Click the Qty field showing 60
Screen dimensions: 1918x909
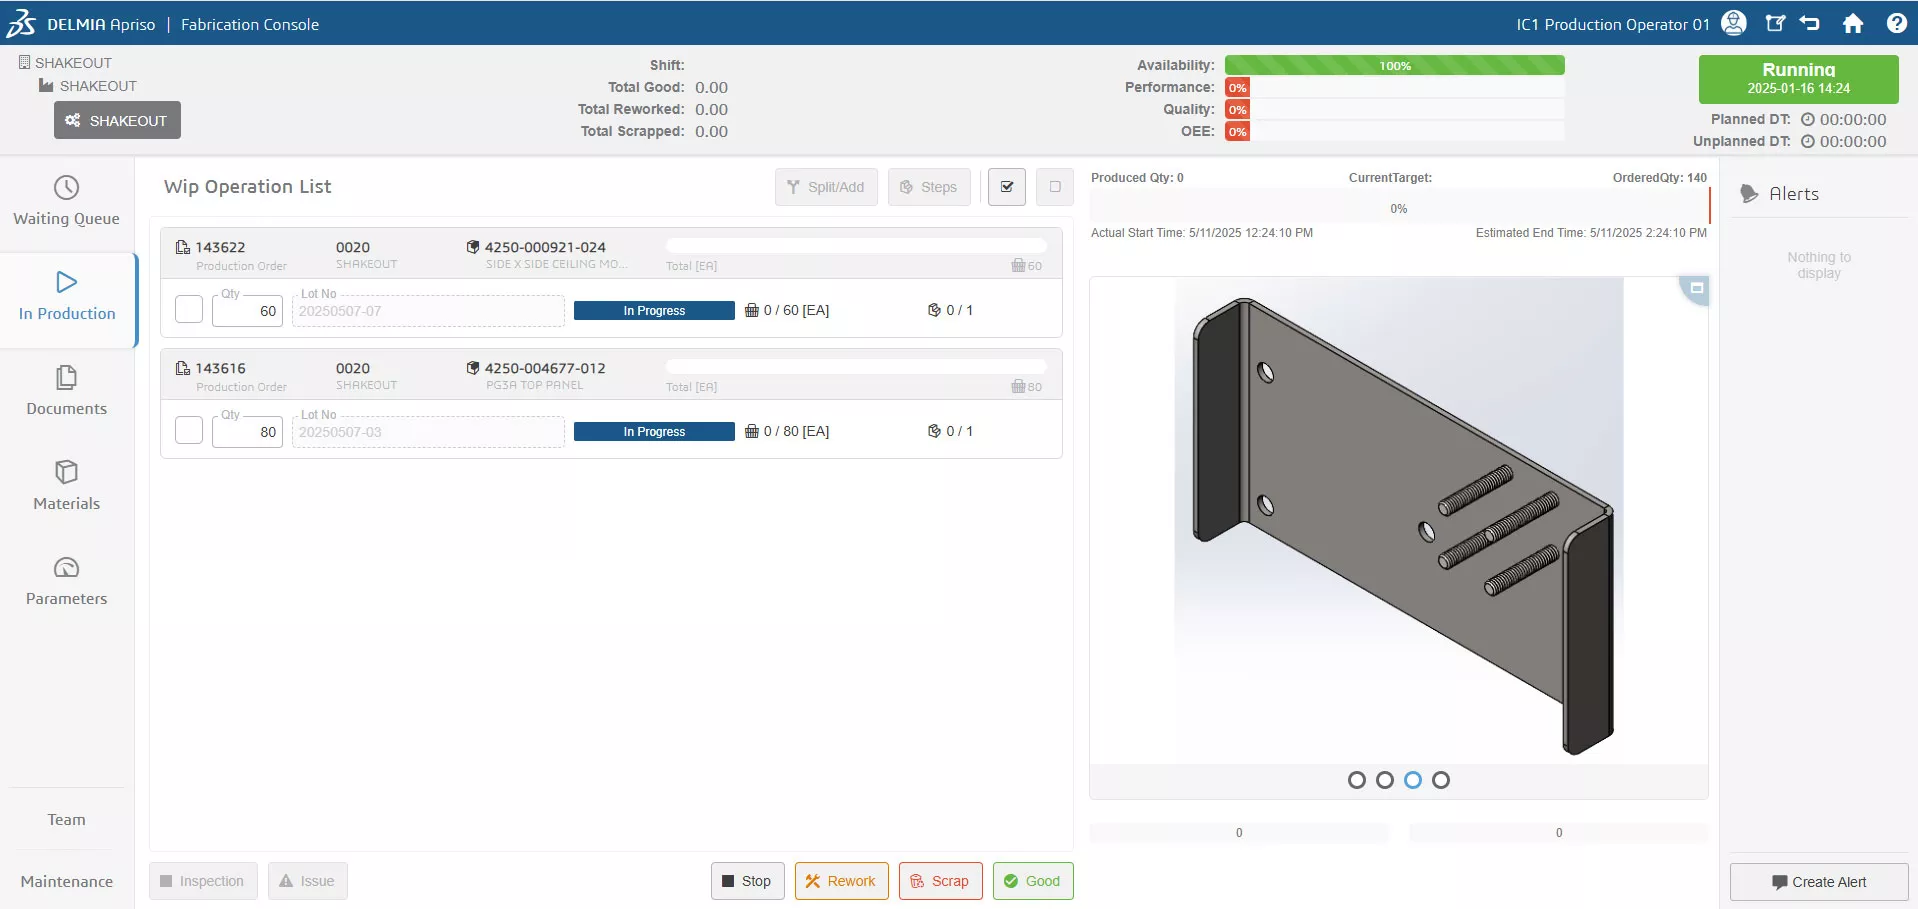pos(247,311)
